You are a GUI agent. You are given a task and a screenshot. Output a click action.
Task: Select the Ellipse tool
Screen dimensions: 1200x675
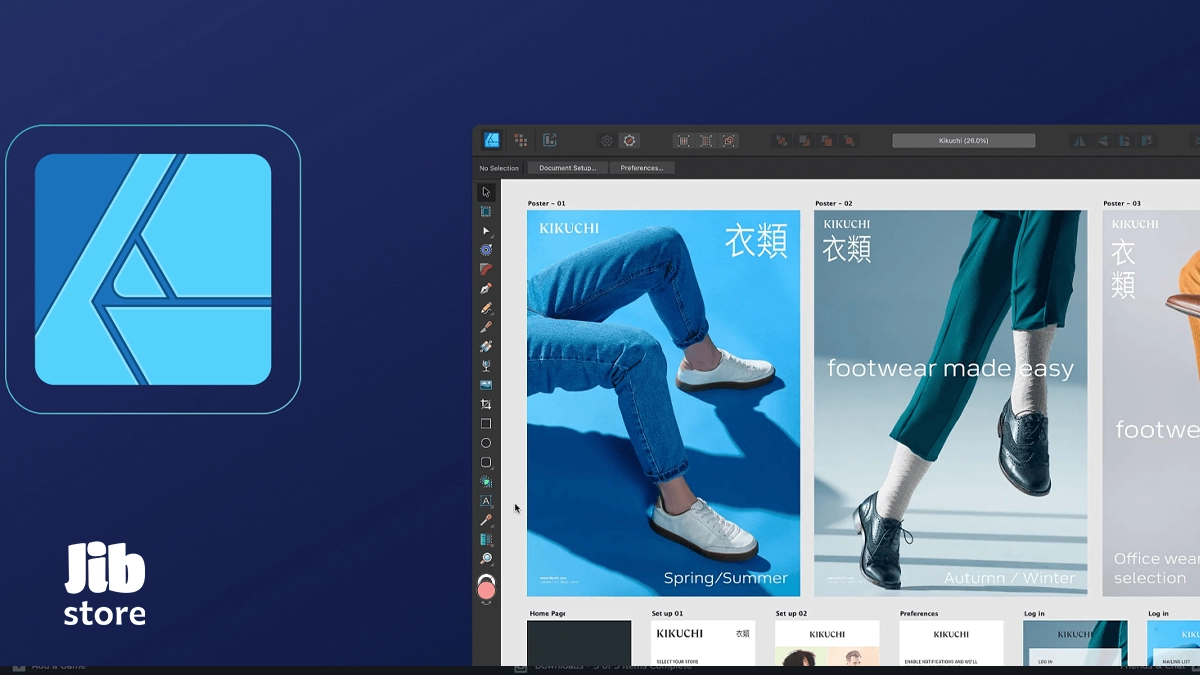coord(486,443)
